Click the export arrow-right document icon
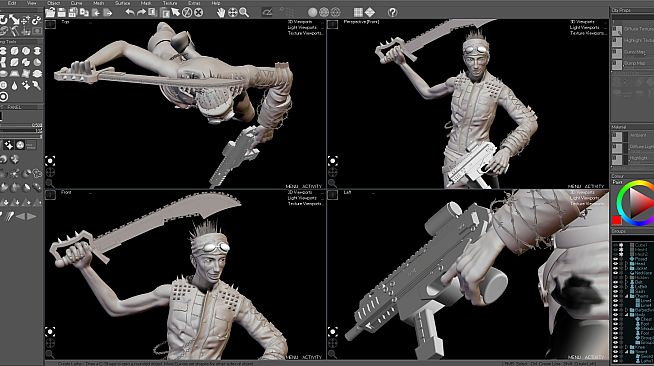This screenshot has width=654, height=366. click(x=108, y=13)
